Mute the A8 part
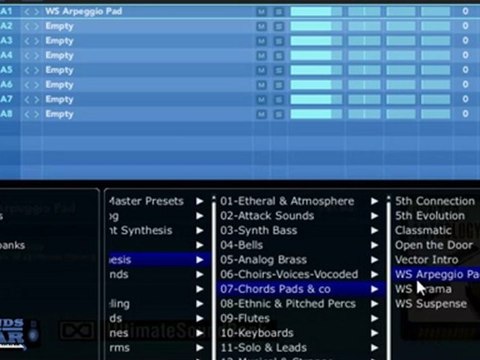The height and width of the screenshot is (360, 480). click(x=262, y=114)
